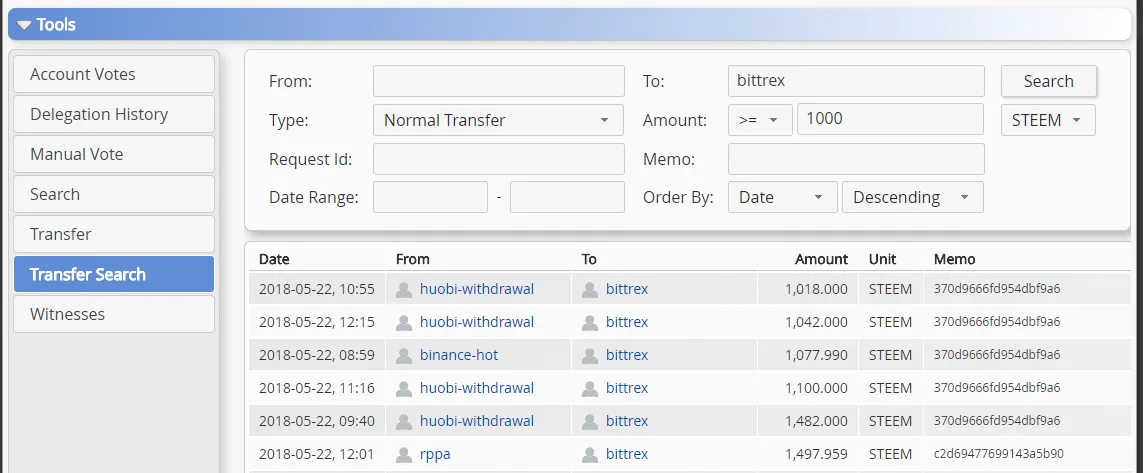Image resolution: width=1143 pixels, height=473 pixels.
Task: Select memo c2d69477699143a5b90
Action: click(x=999, y=454)
